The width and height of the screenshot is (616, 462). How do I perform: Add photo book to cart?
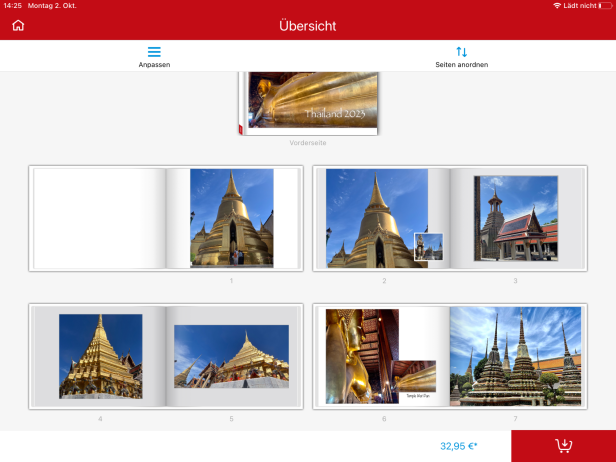coord(563,446)
